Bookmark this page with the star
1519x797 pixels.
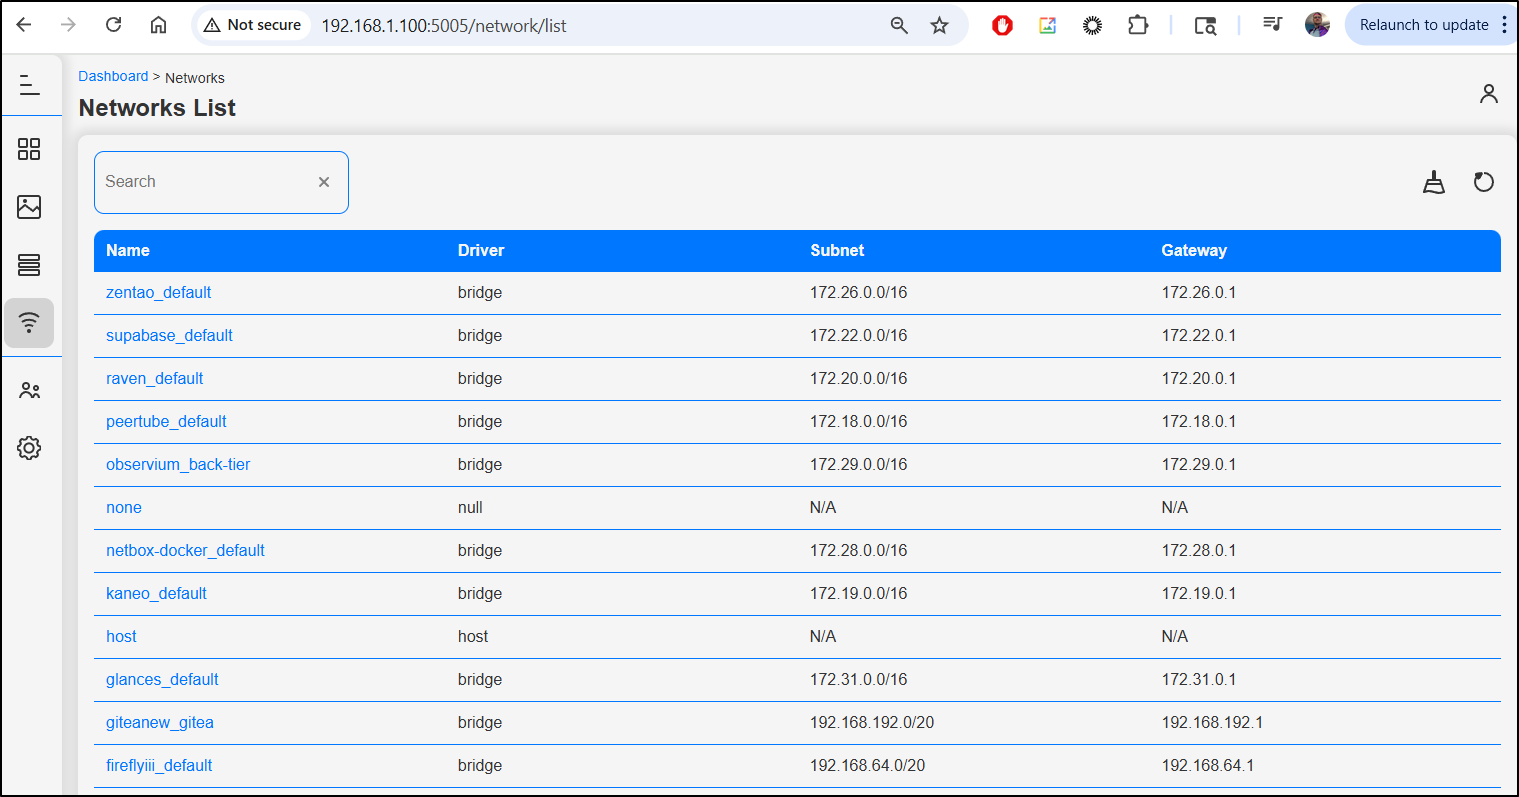coord(939,25)
